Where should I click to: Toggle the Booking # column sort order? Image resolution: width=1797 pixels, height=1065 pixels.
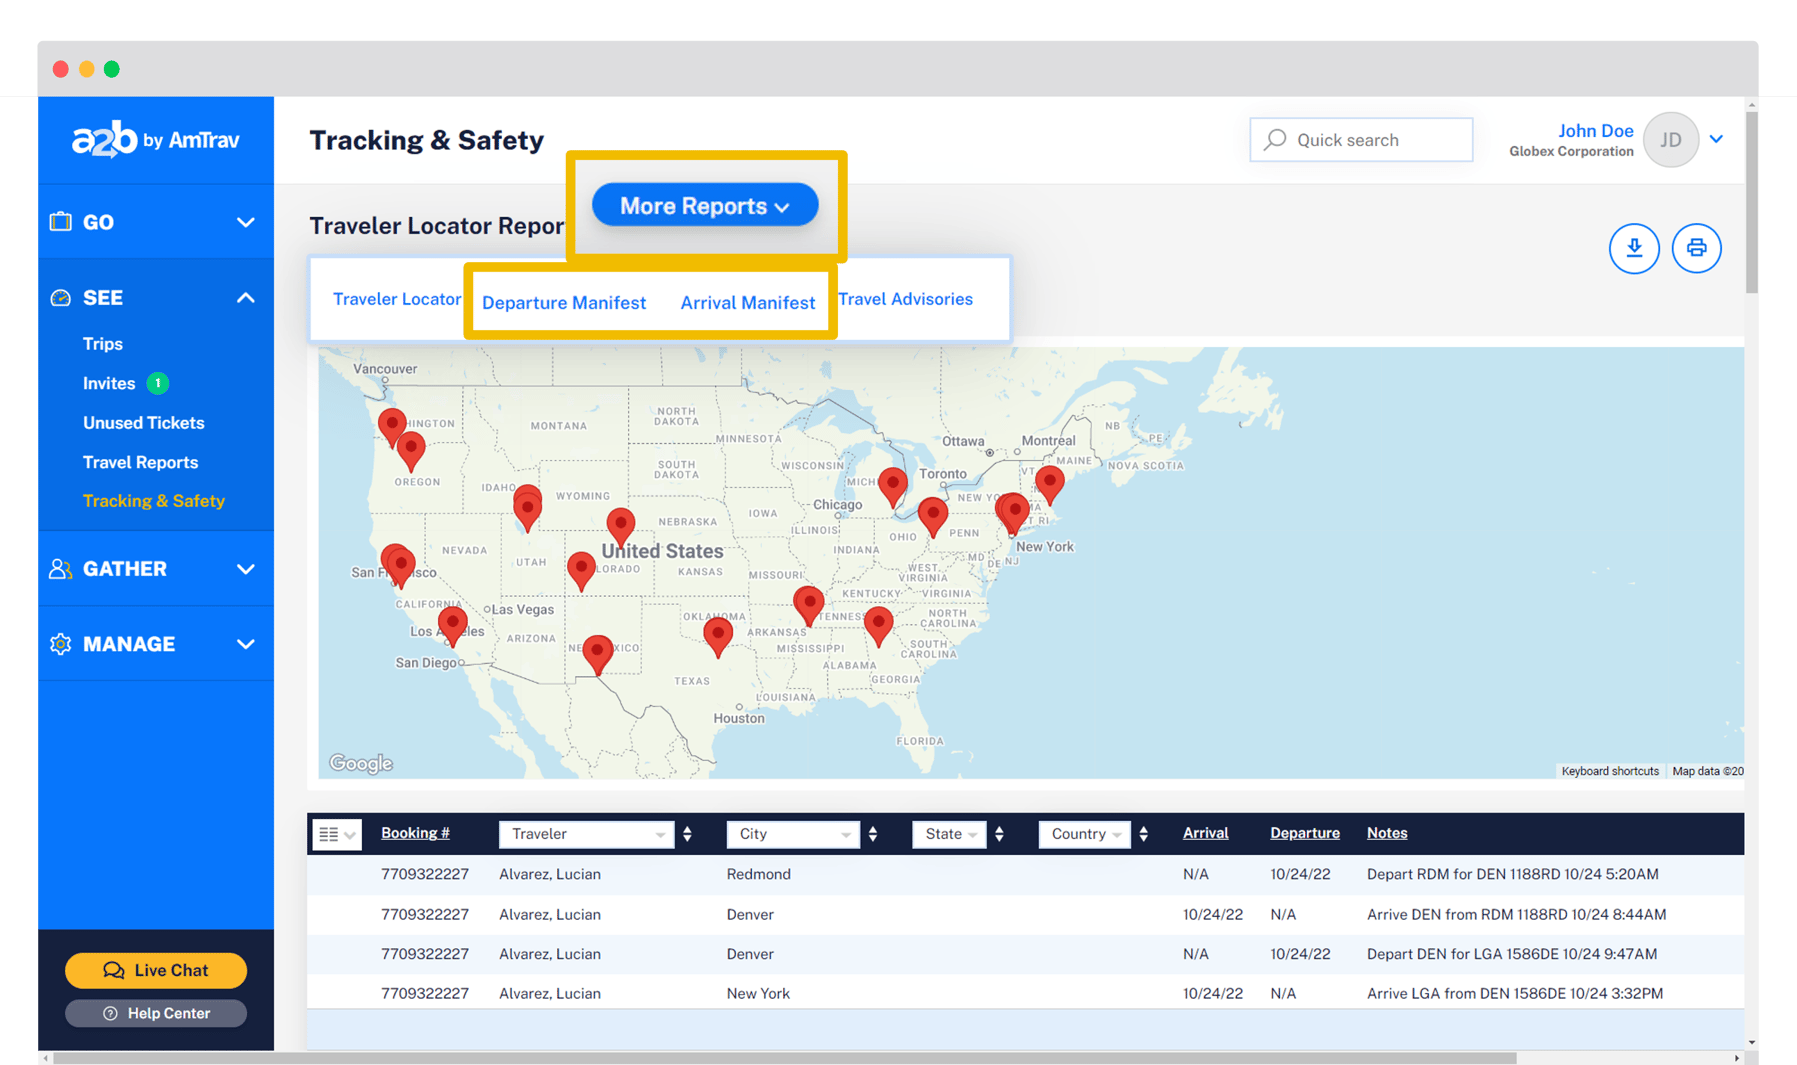415,832
